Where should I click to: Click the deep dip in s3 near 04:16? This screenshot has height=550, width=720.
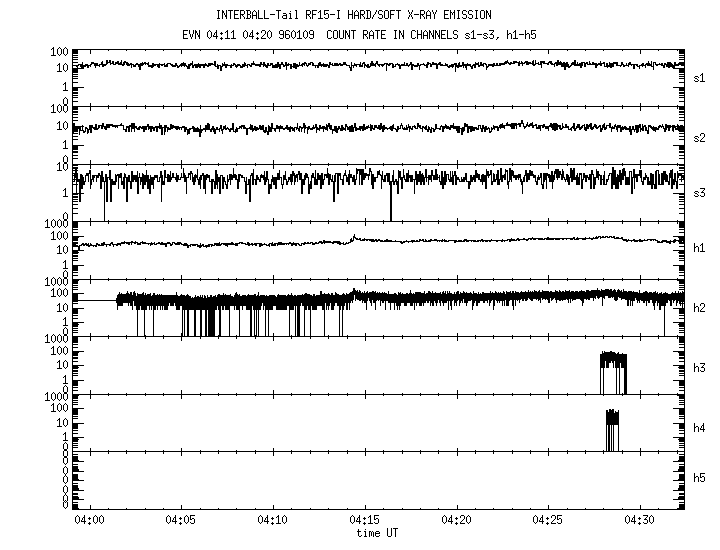tap(391, 205)
